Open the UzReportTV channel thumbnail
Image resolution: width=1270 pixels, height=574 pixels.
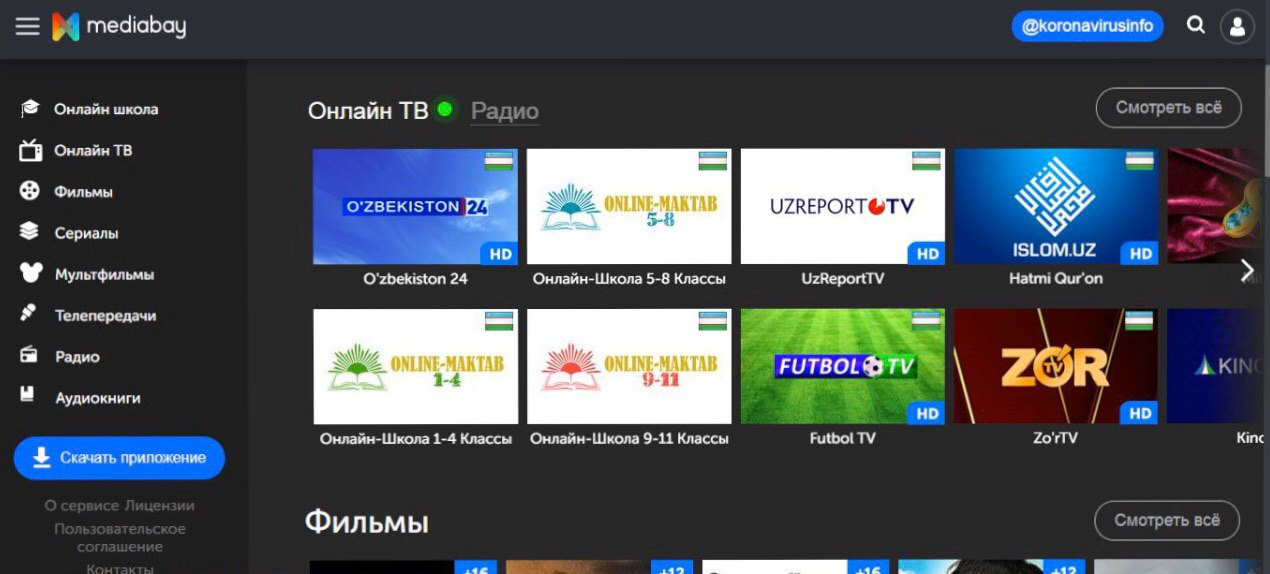pos(843,207)
